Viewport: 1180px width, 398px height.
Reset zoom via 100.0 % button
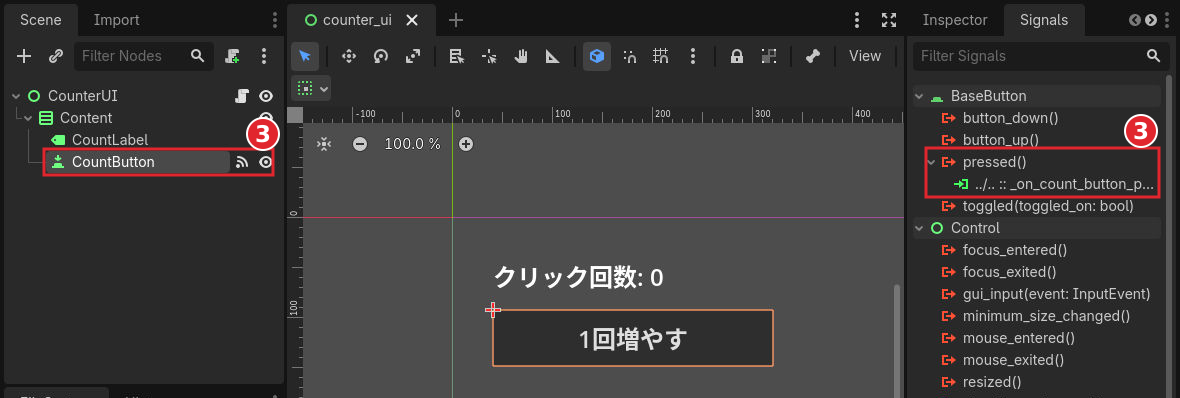(x=412, y=144)
